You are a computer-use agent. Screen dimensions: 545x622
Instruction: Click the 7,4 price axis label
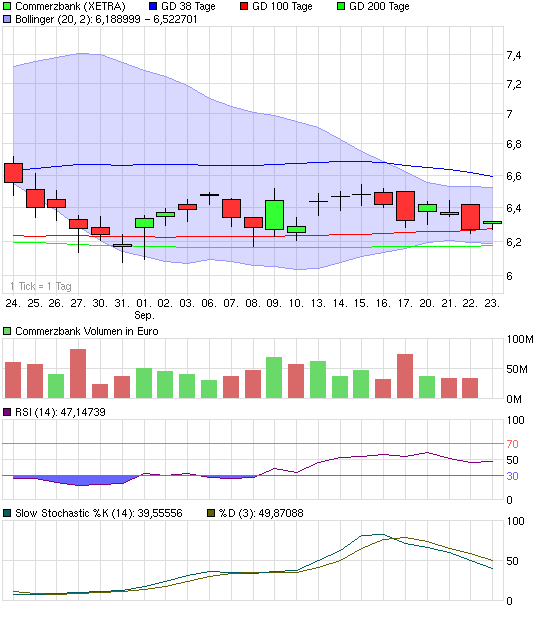pos(514,56)
